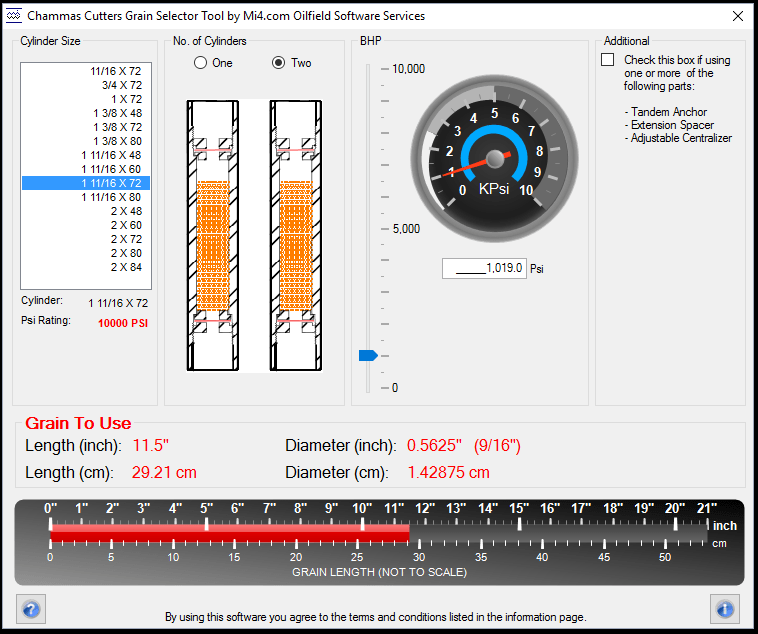Select cylinder size 2 X 84
The height and width of the screenshot is (634, 758).
(86, 267)
